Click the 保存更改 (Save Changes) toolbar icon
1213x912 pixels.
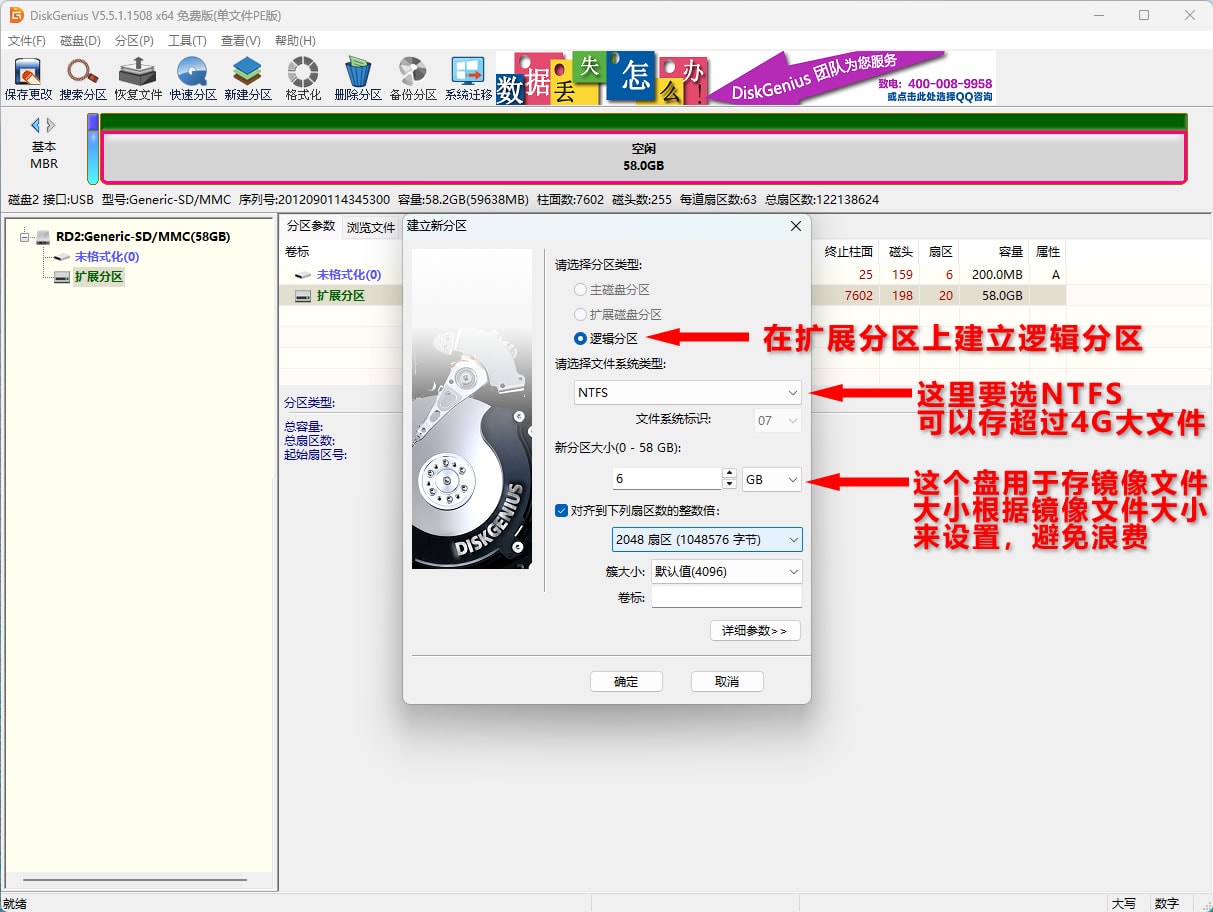click(x=28, y=78)
